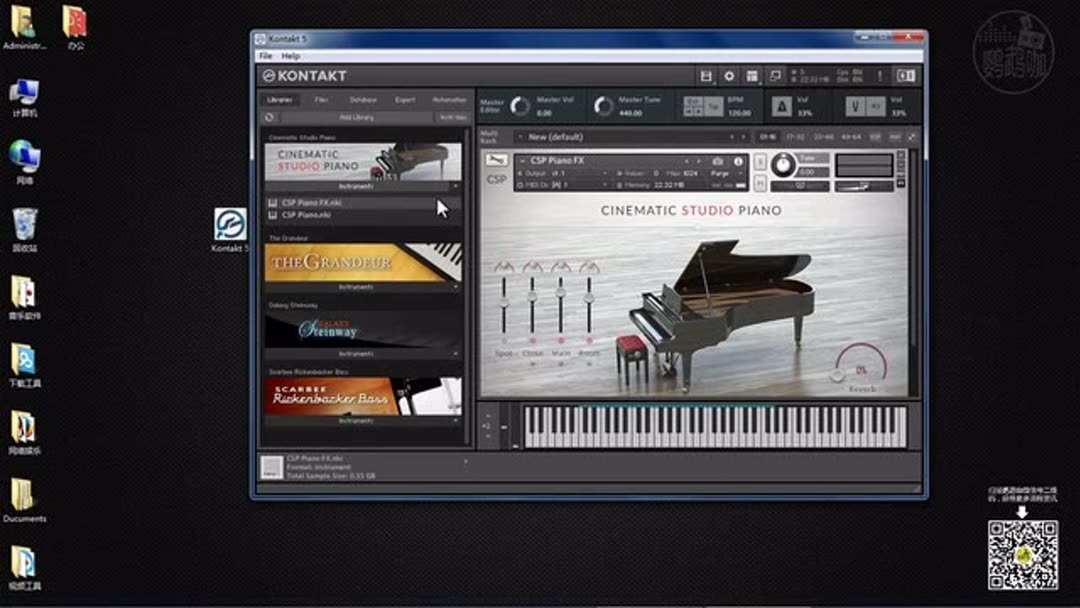Image resolution: width=1080 pixels, height=608 pixels.
Task: Solo the CSP Piano FX instrument
Action: (760, 161)
